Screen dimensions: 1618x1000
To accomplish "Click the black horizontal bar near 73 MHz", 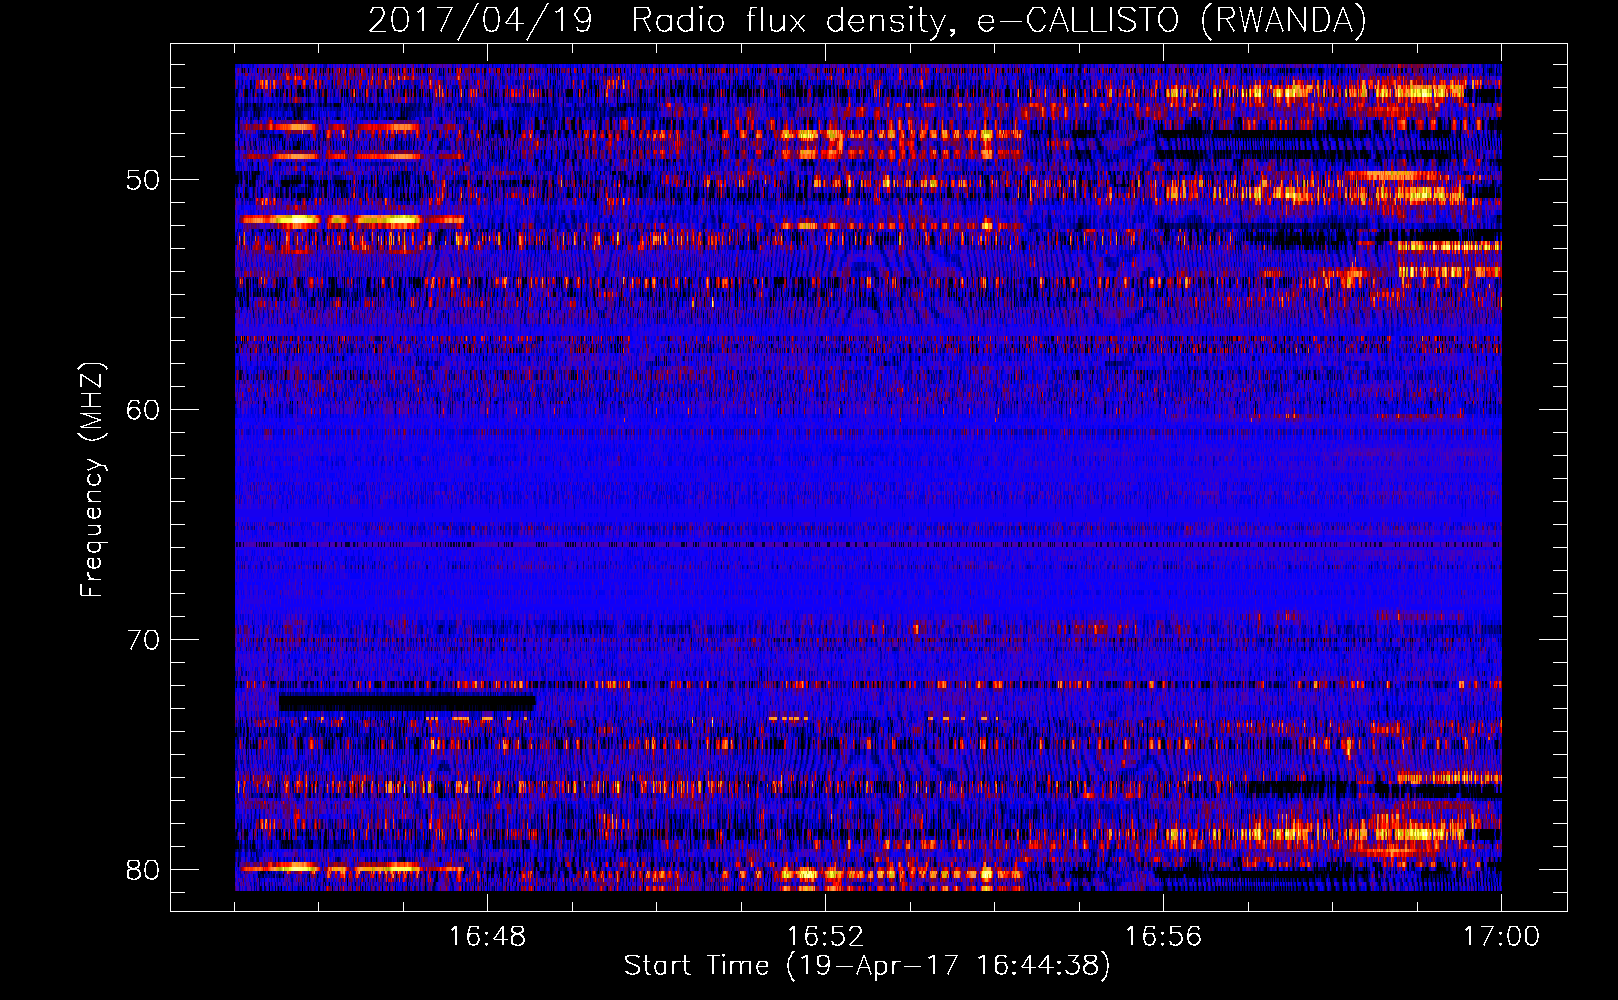I will 407,703.
